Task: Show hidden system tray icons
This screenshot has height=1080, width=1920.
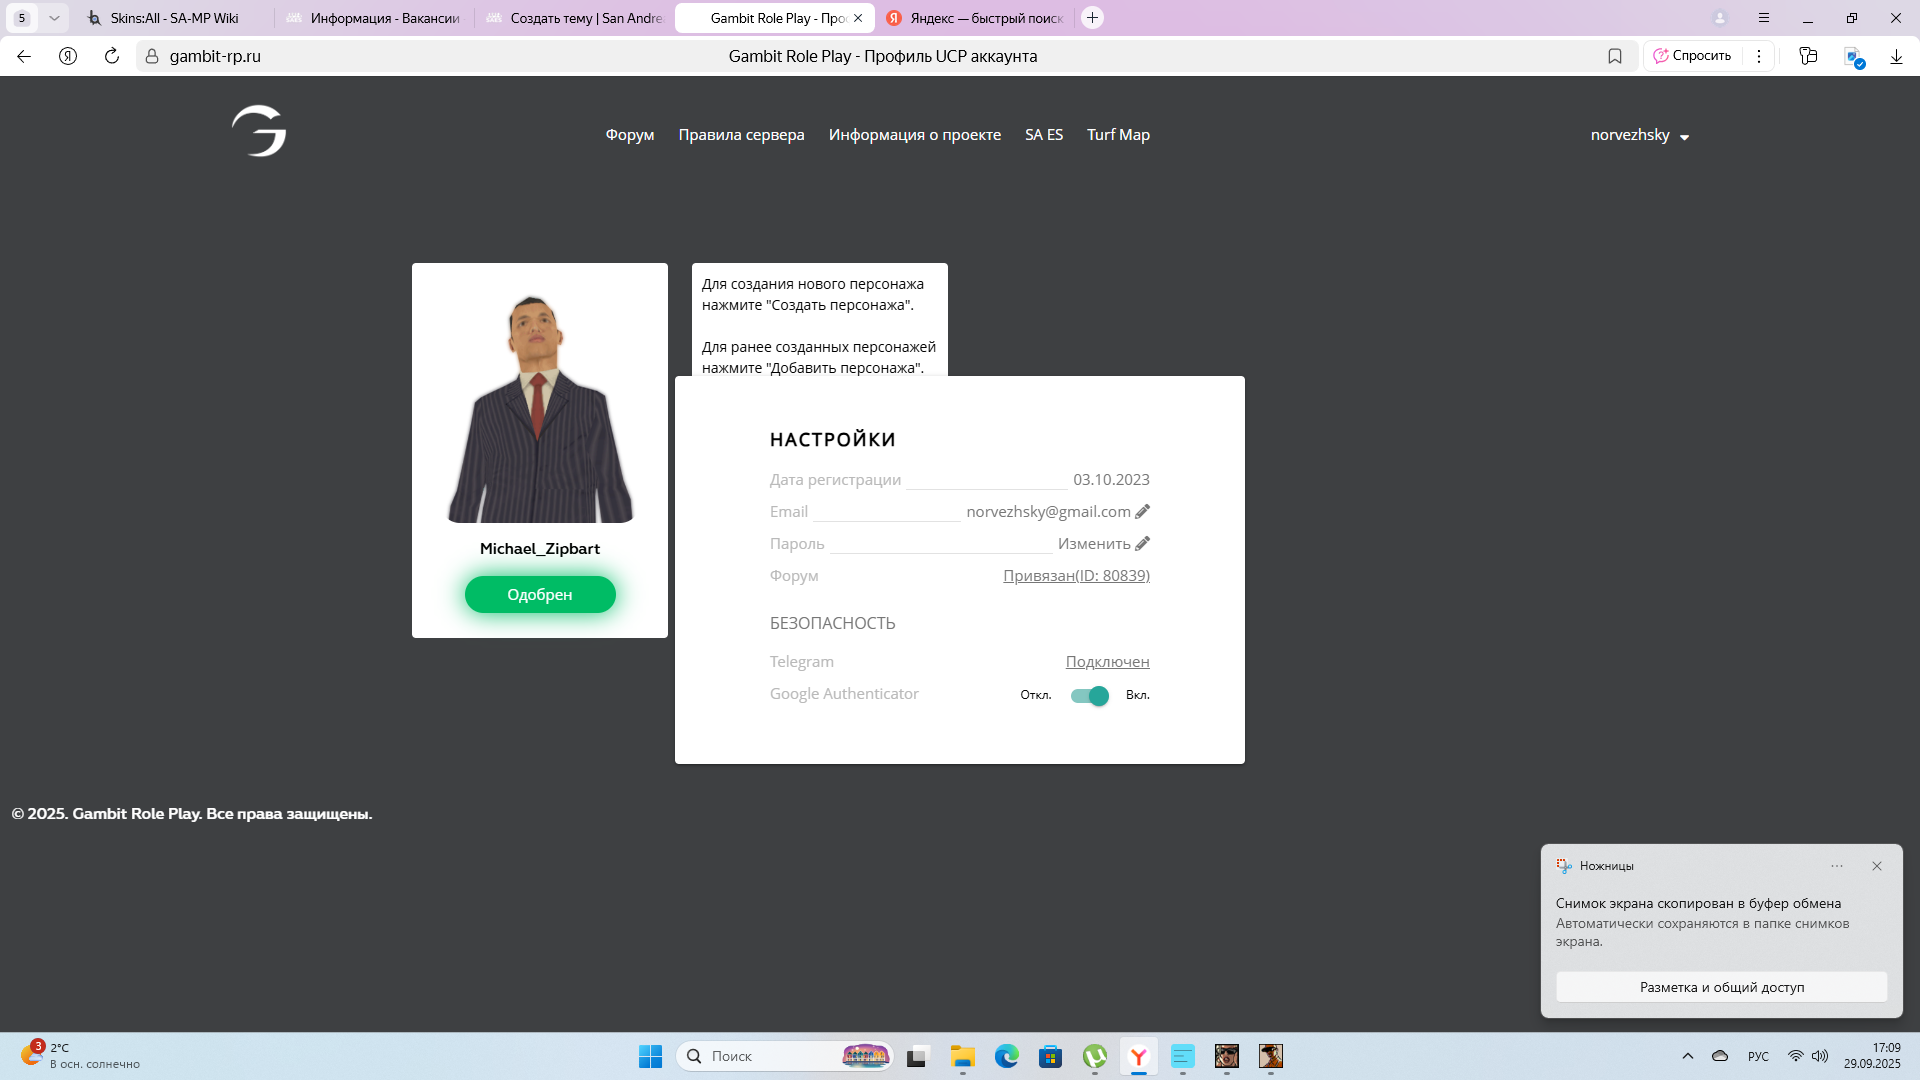Action: (1687, 1056)
